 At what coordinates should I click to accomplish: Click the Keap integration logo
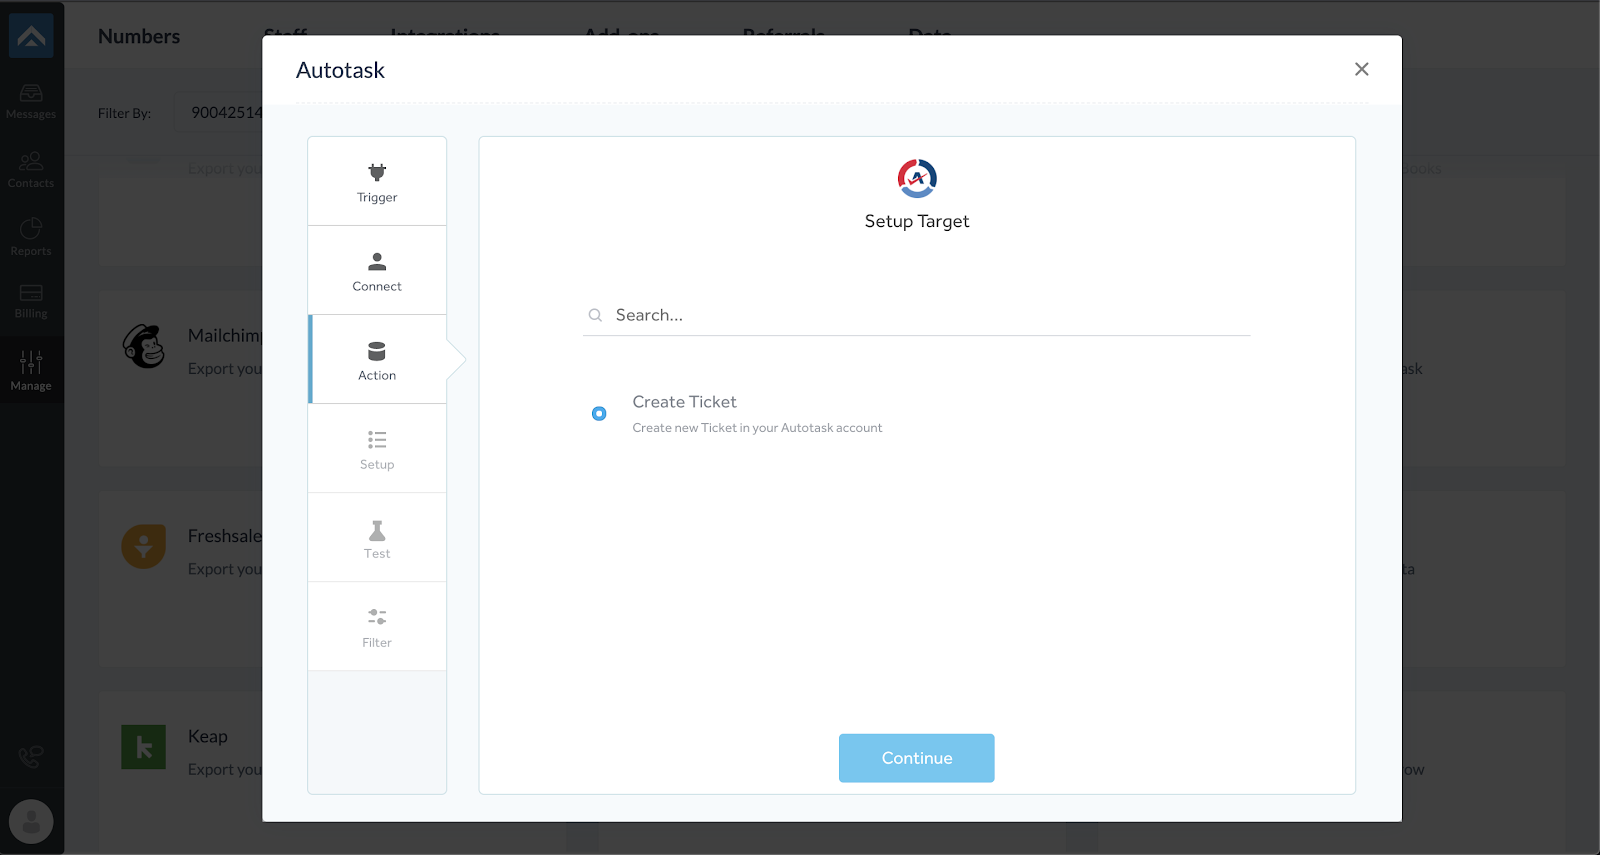(144, 747)
